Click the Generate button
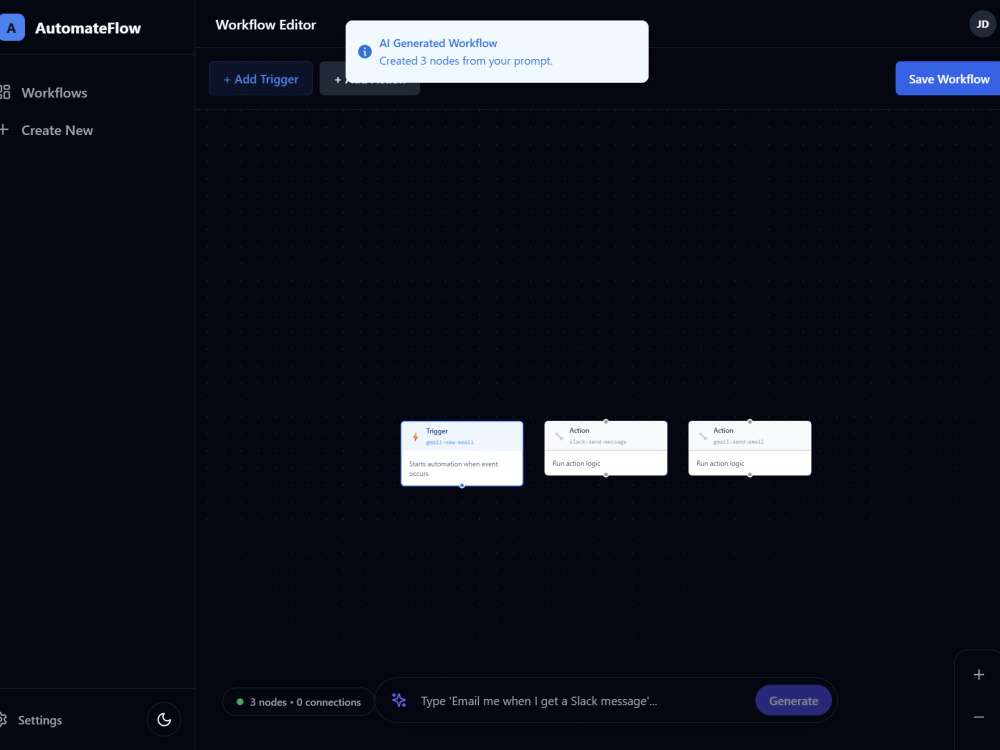1000x750 pixels. click(793, 700)
